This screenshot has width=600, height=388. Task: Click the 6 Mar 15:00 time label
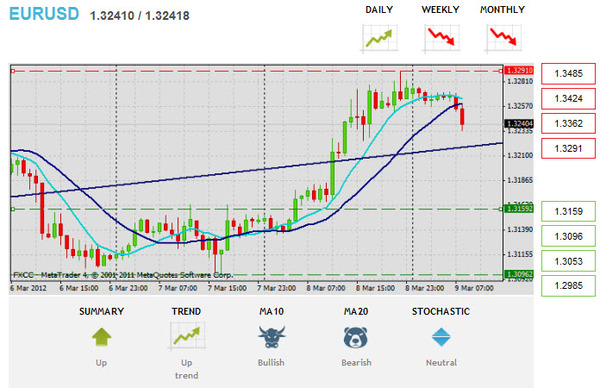point(79,288)
